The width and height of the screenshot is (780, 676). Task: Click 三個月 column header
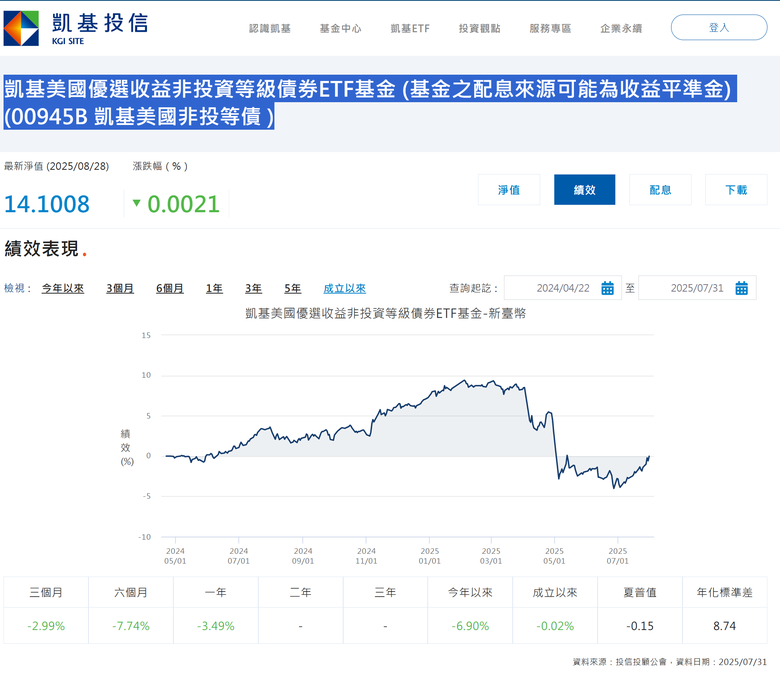tap(46, 592)
